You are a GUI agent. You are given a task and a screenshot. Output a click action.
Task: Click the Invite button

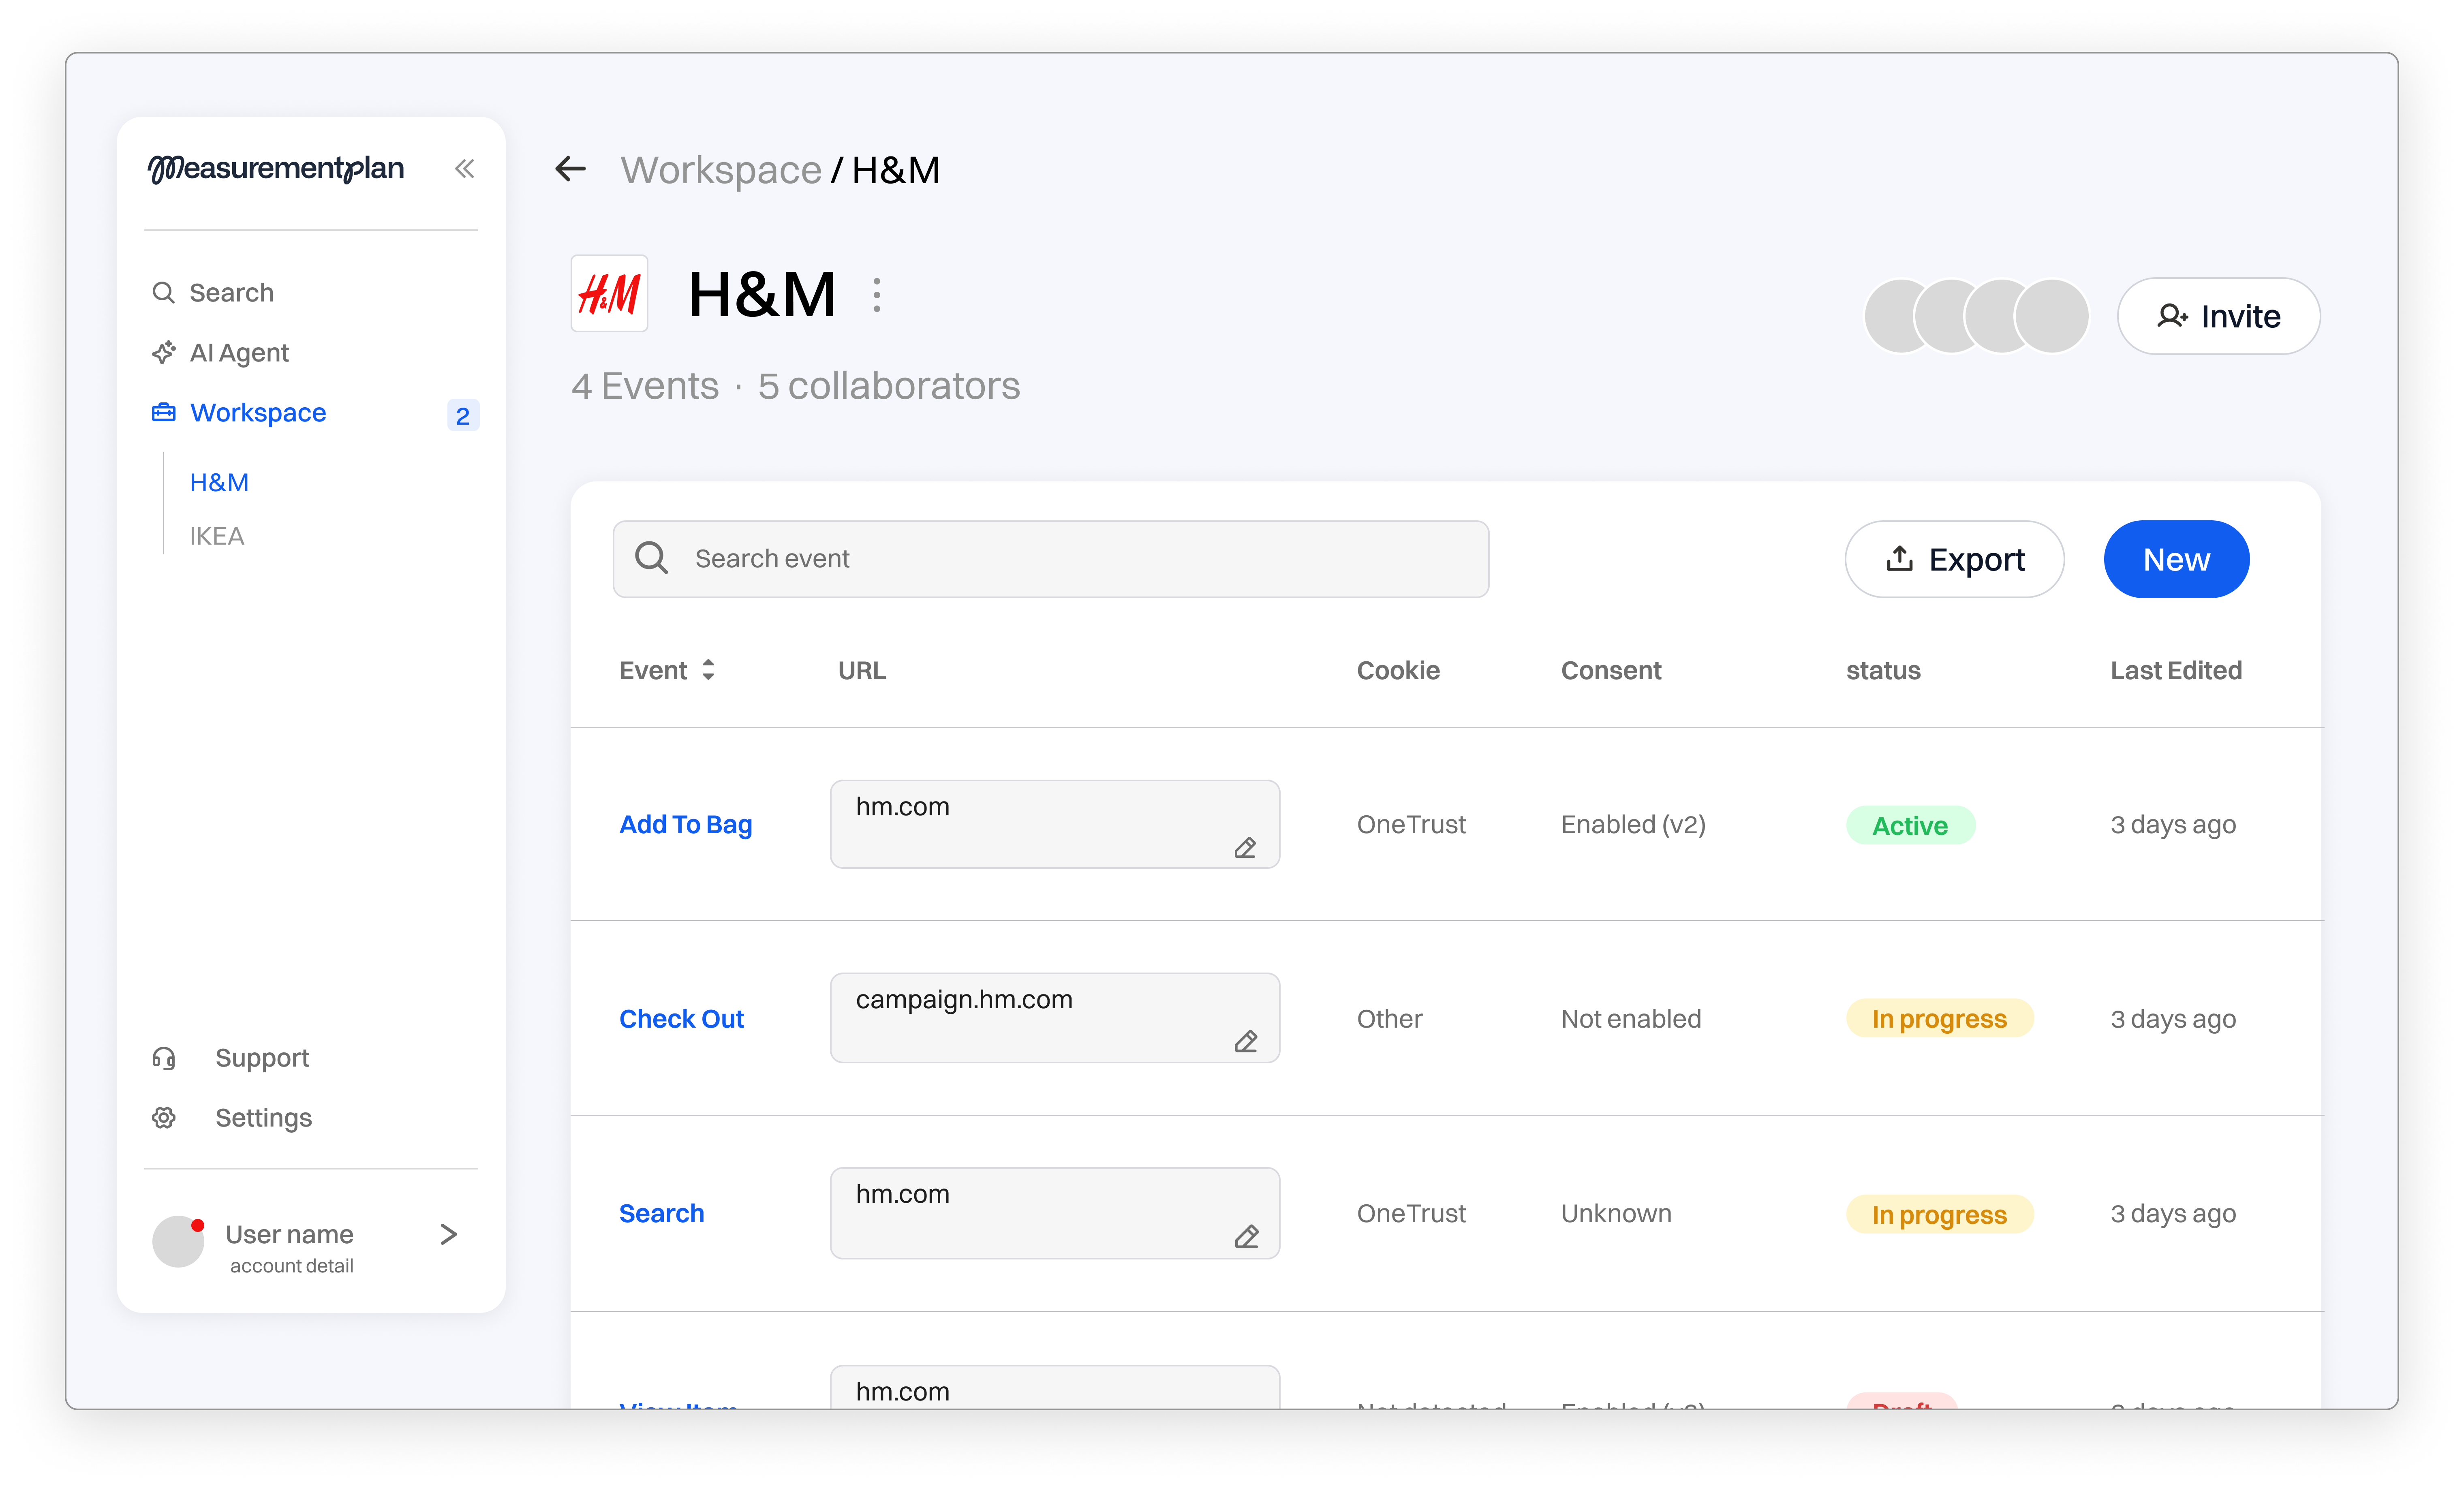tap(2218, 316)
